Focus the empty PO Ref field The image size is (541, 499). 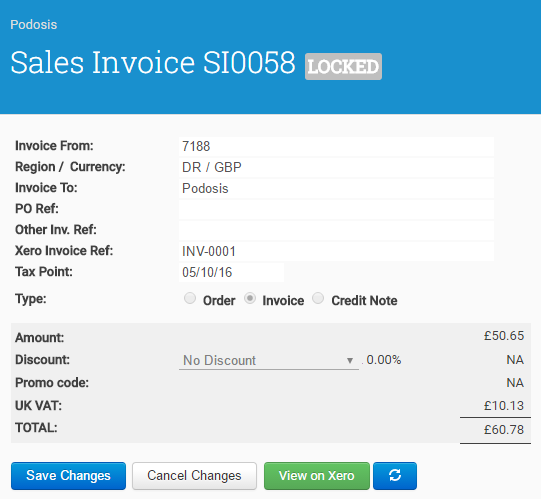(336, 209)
